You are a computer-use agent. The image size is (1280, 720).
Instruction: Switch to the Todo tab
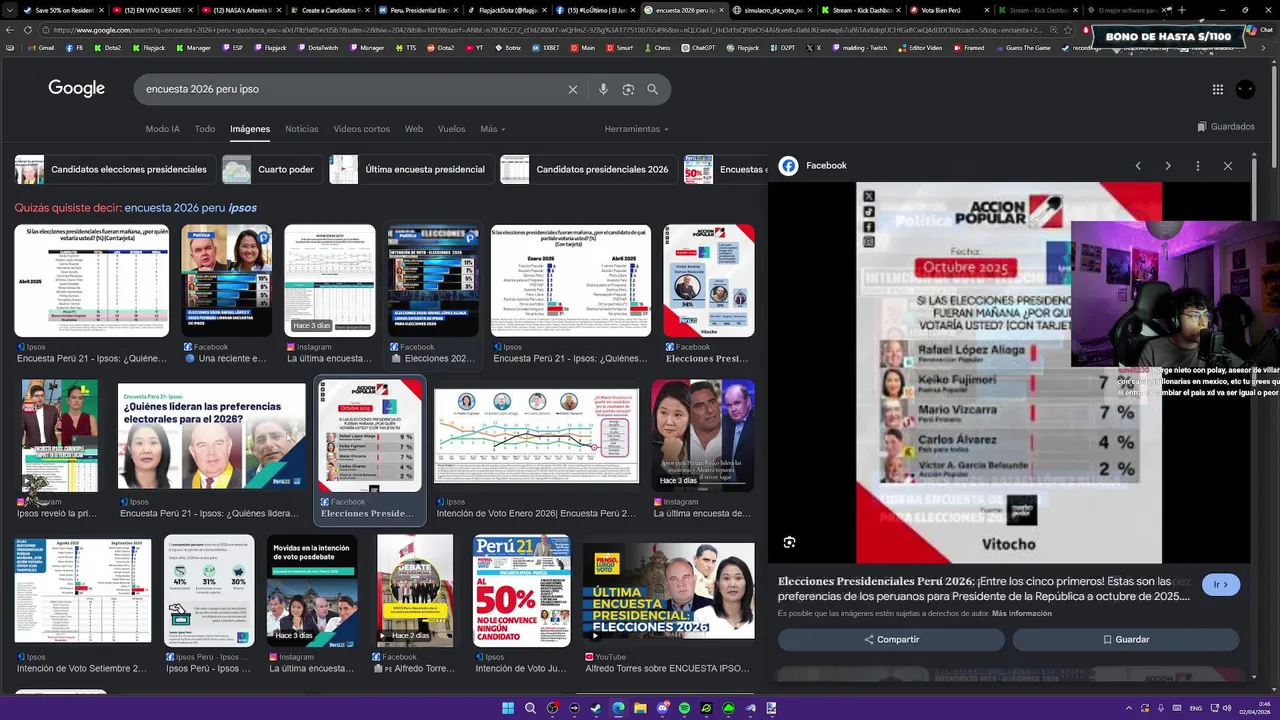pyautogui.click(x=205, y=129)
